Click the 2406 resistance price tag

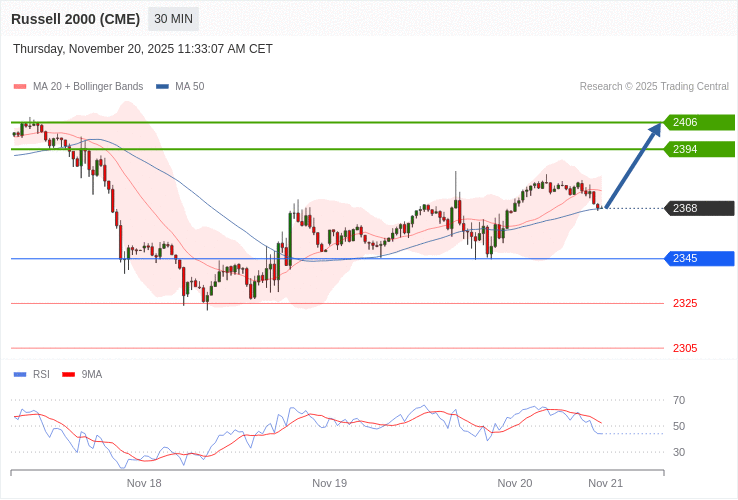pos(699,122)
